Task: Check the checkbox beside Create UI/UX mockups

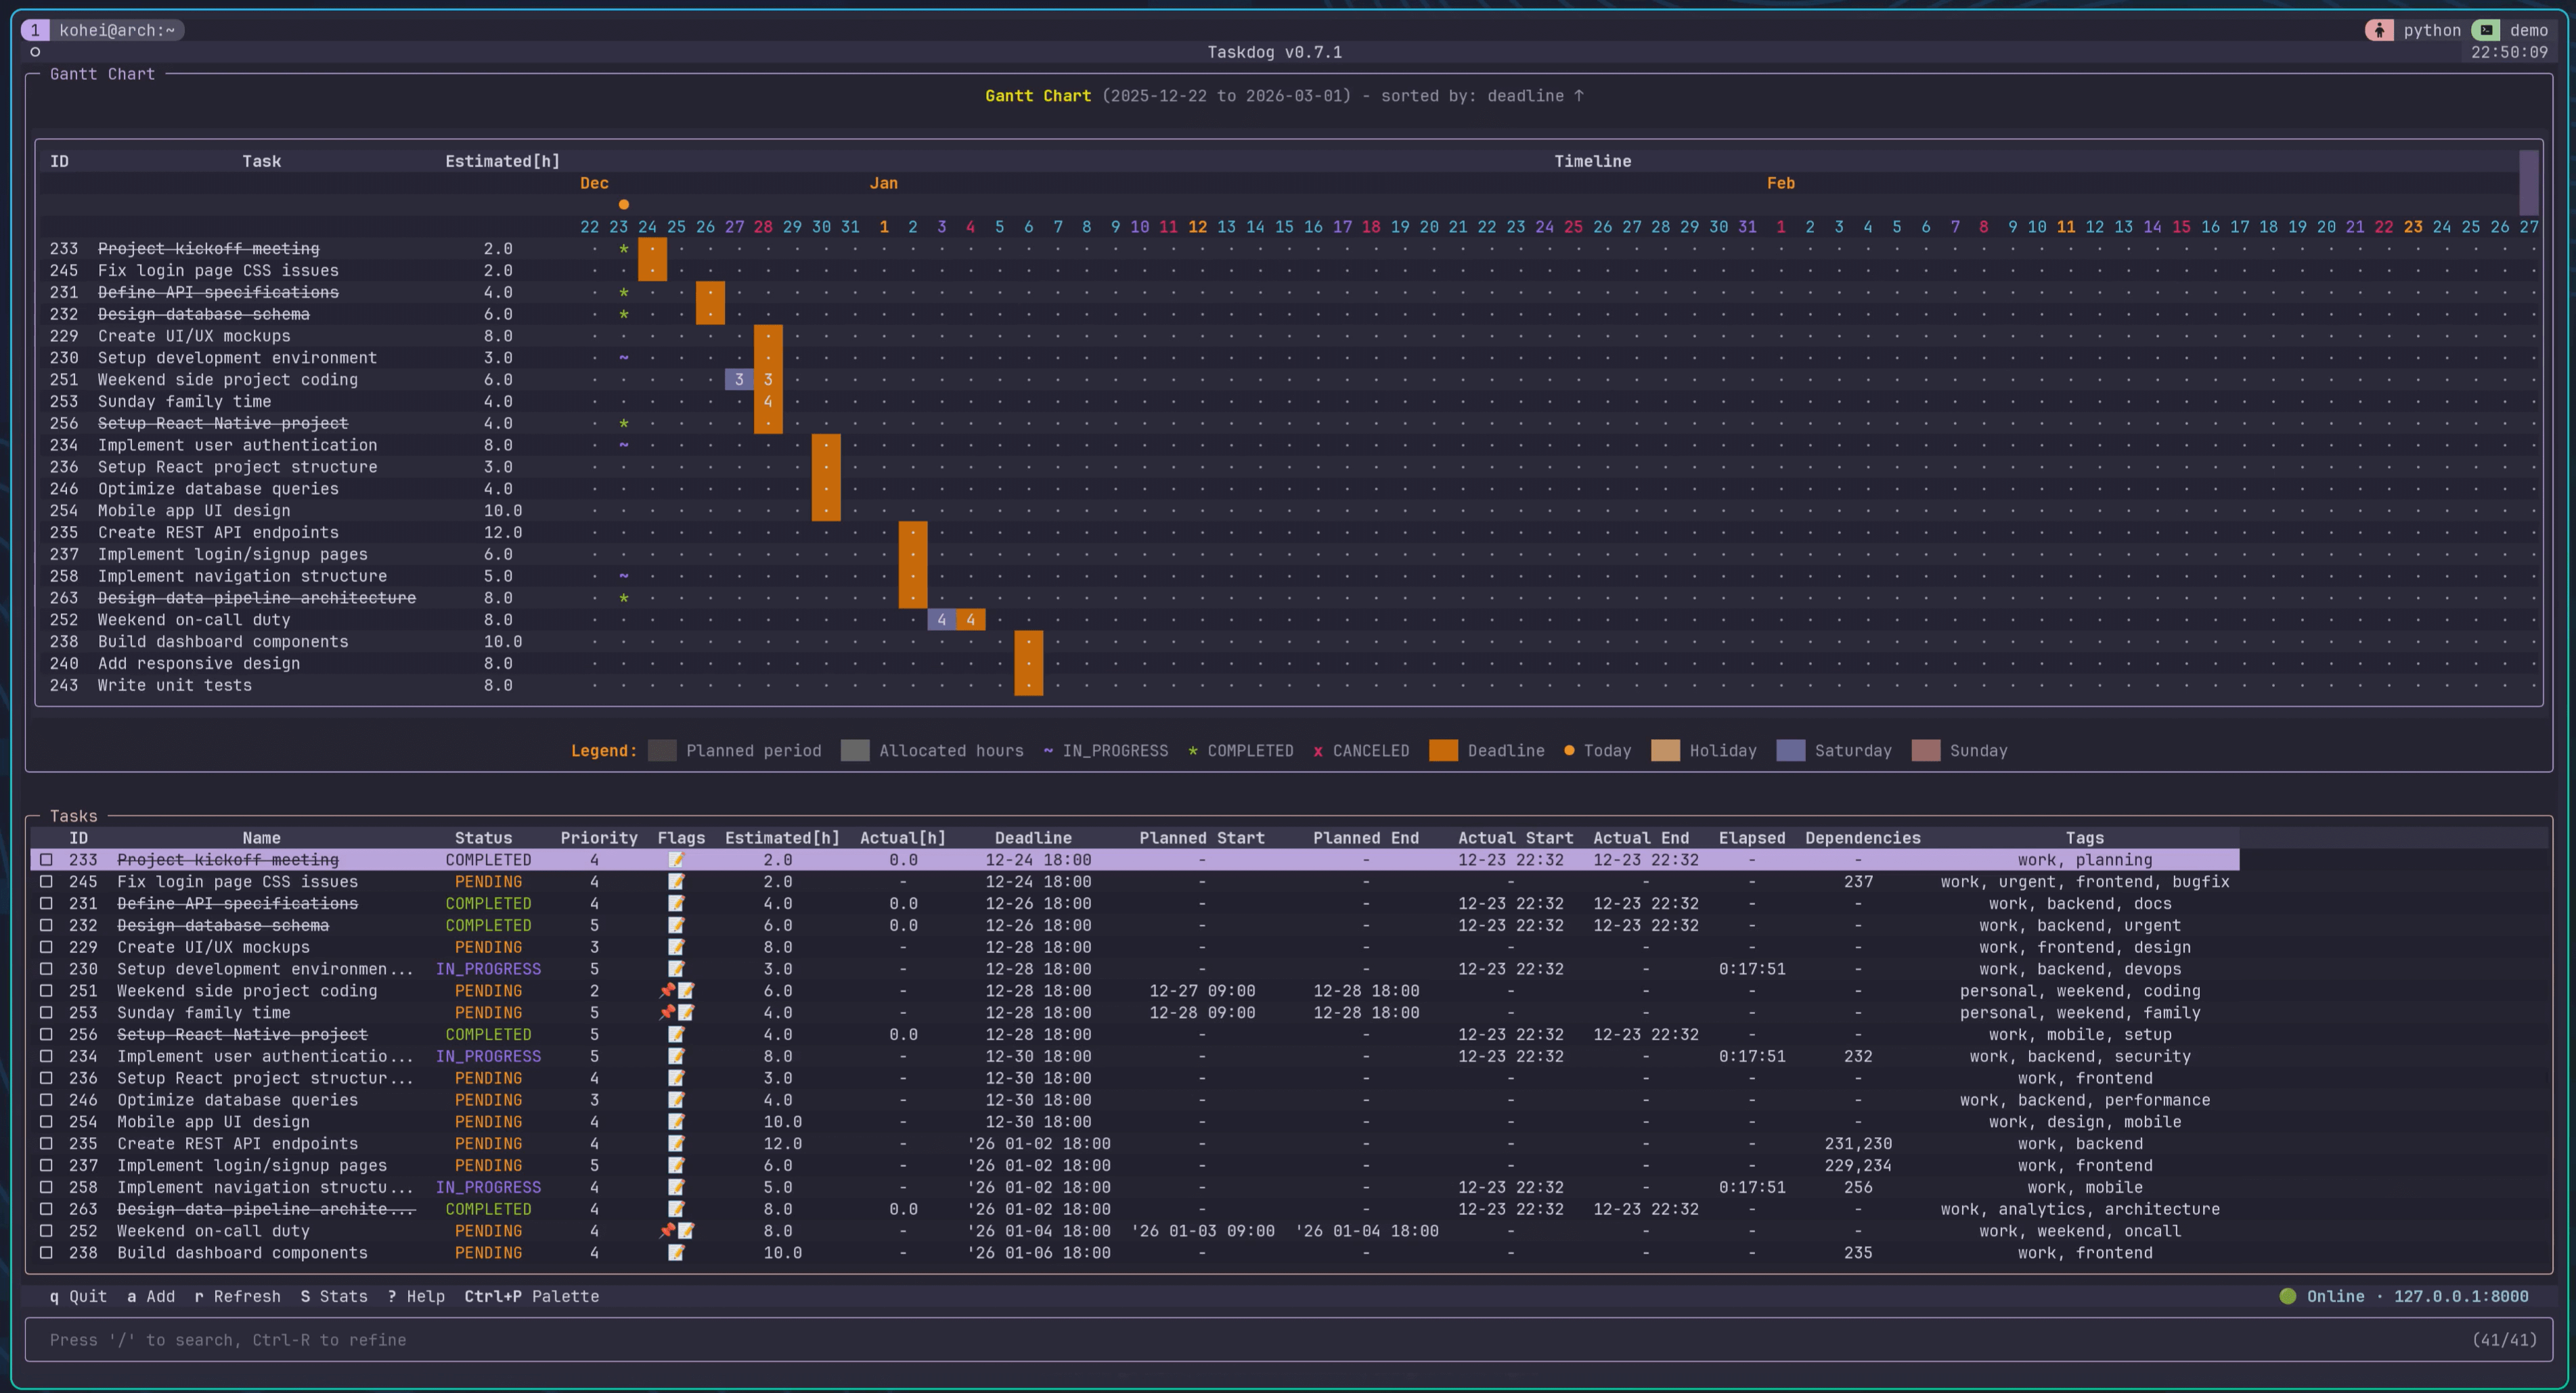Action: [46, 947]
